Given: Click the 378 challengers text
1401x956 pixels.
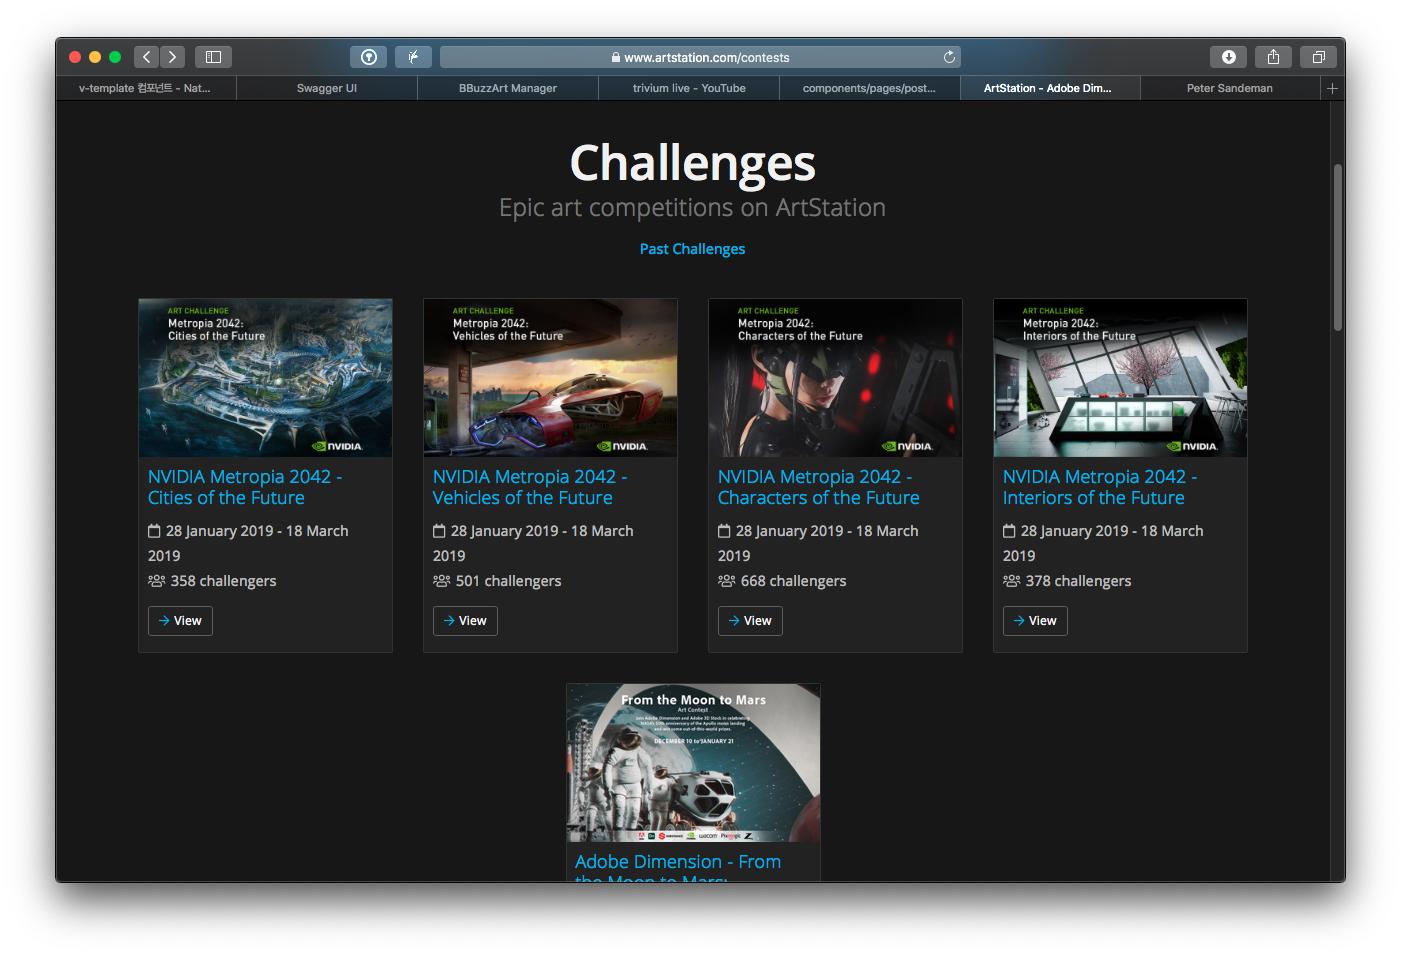Looking at the screenshot, I should tap(1078, 581).
